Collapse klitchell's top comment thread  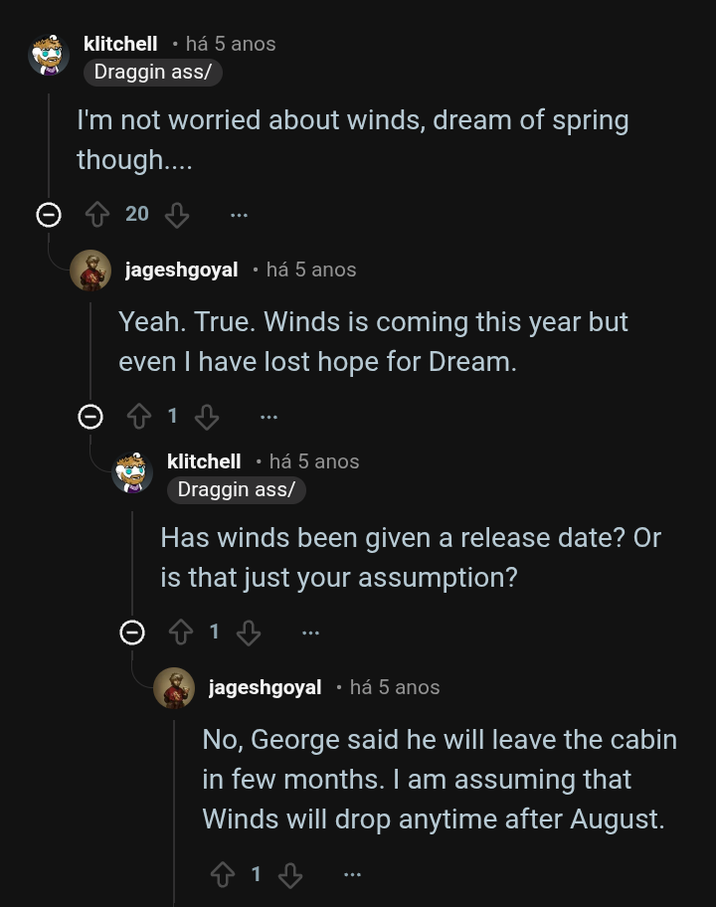click(48, 213)
